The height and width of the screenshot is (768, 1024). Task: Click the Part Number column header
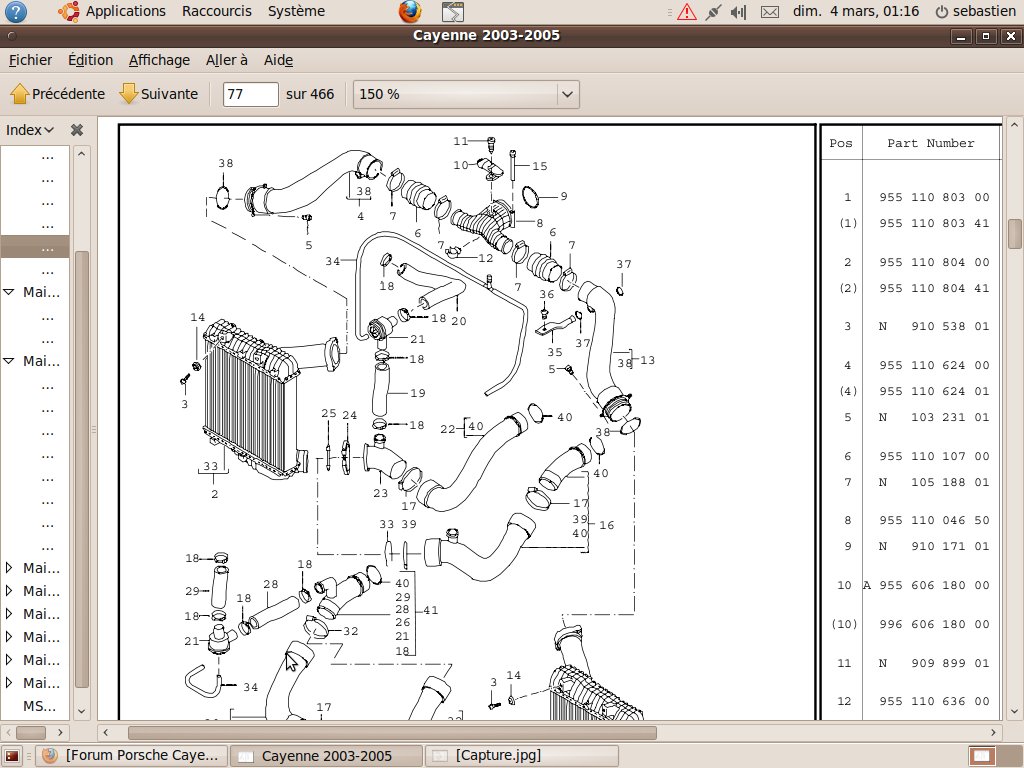[931, 143]
